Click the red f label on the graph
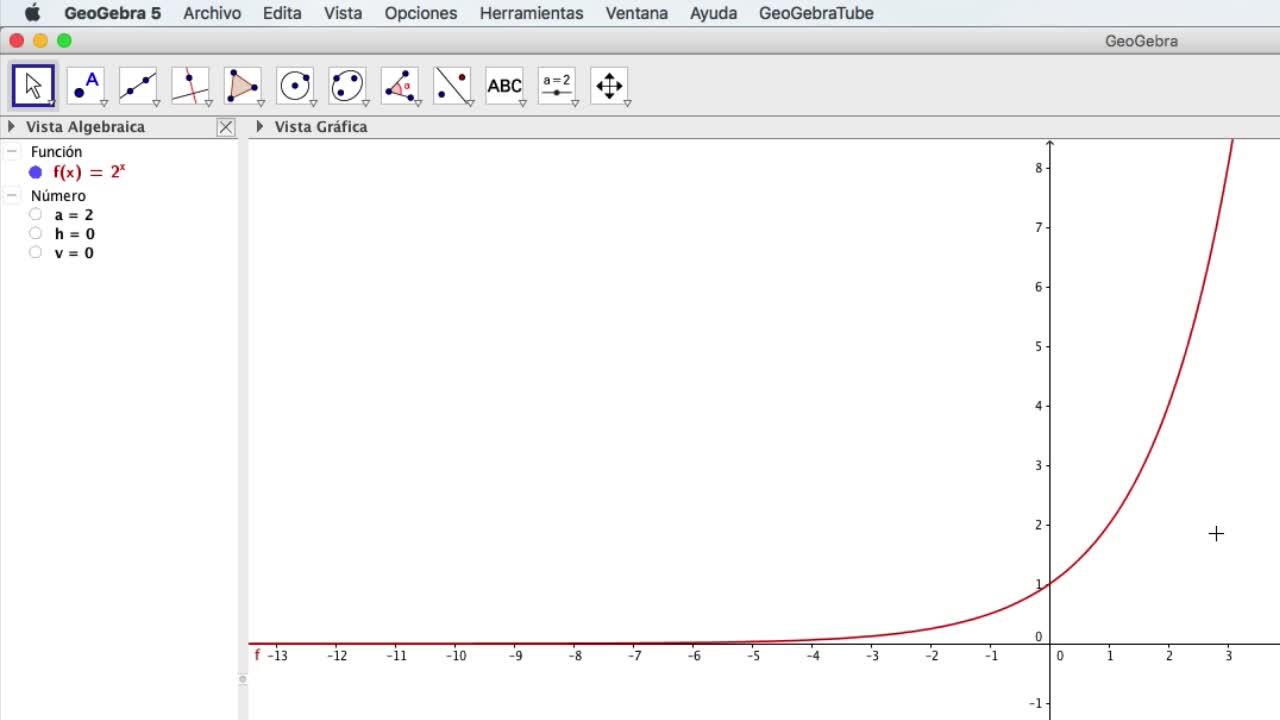This screenshot has width=1280, height=720. click(257, 655)
